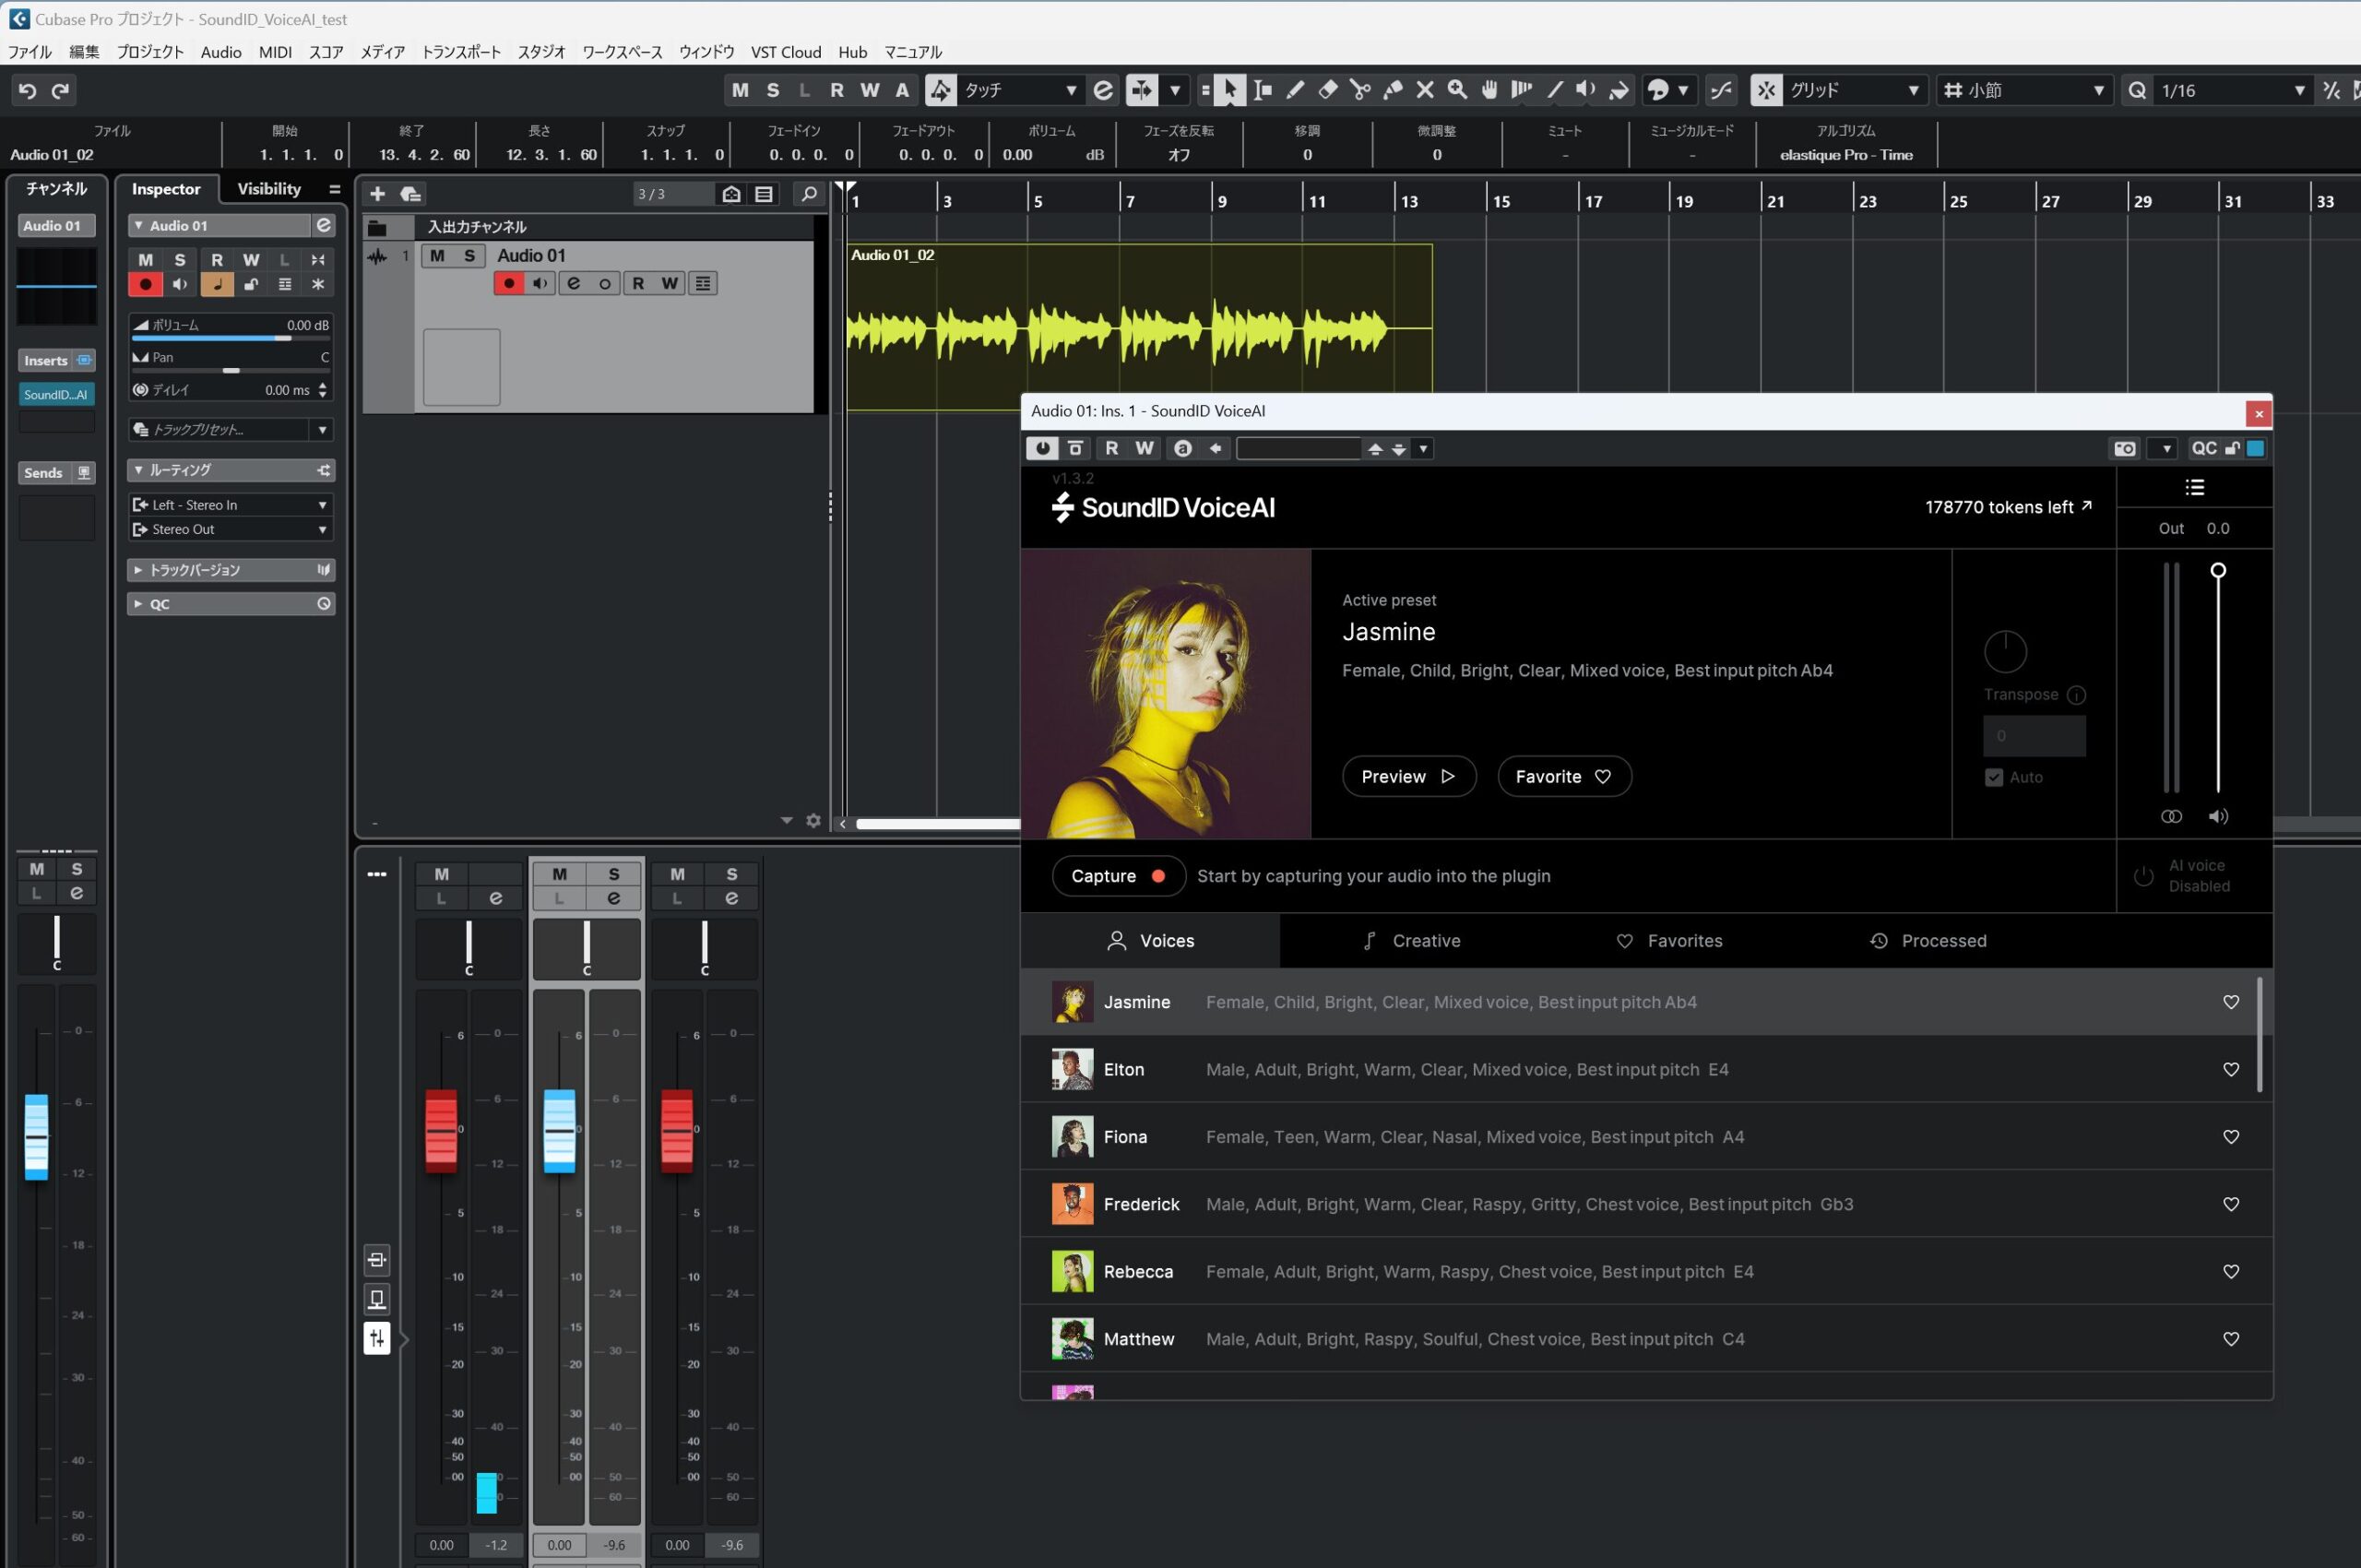Open the 小節 grid type dropdown

(x=2024, y=90)
